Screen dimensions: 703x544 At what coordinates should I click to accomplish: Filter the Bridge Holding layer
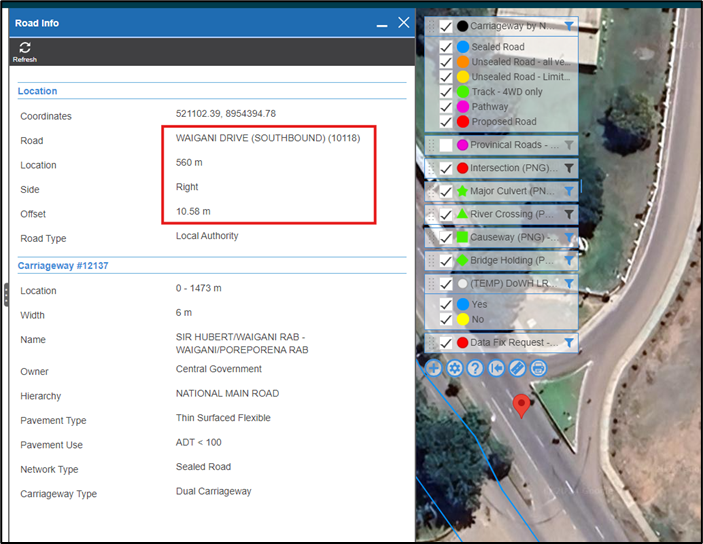point(568,261)
